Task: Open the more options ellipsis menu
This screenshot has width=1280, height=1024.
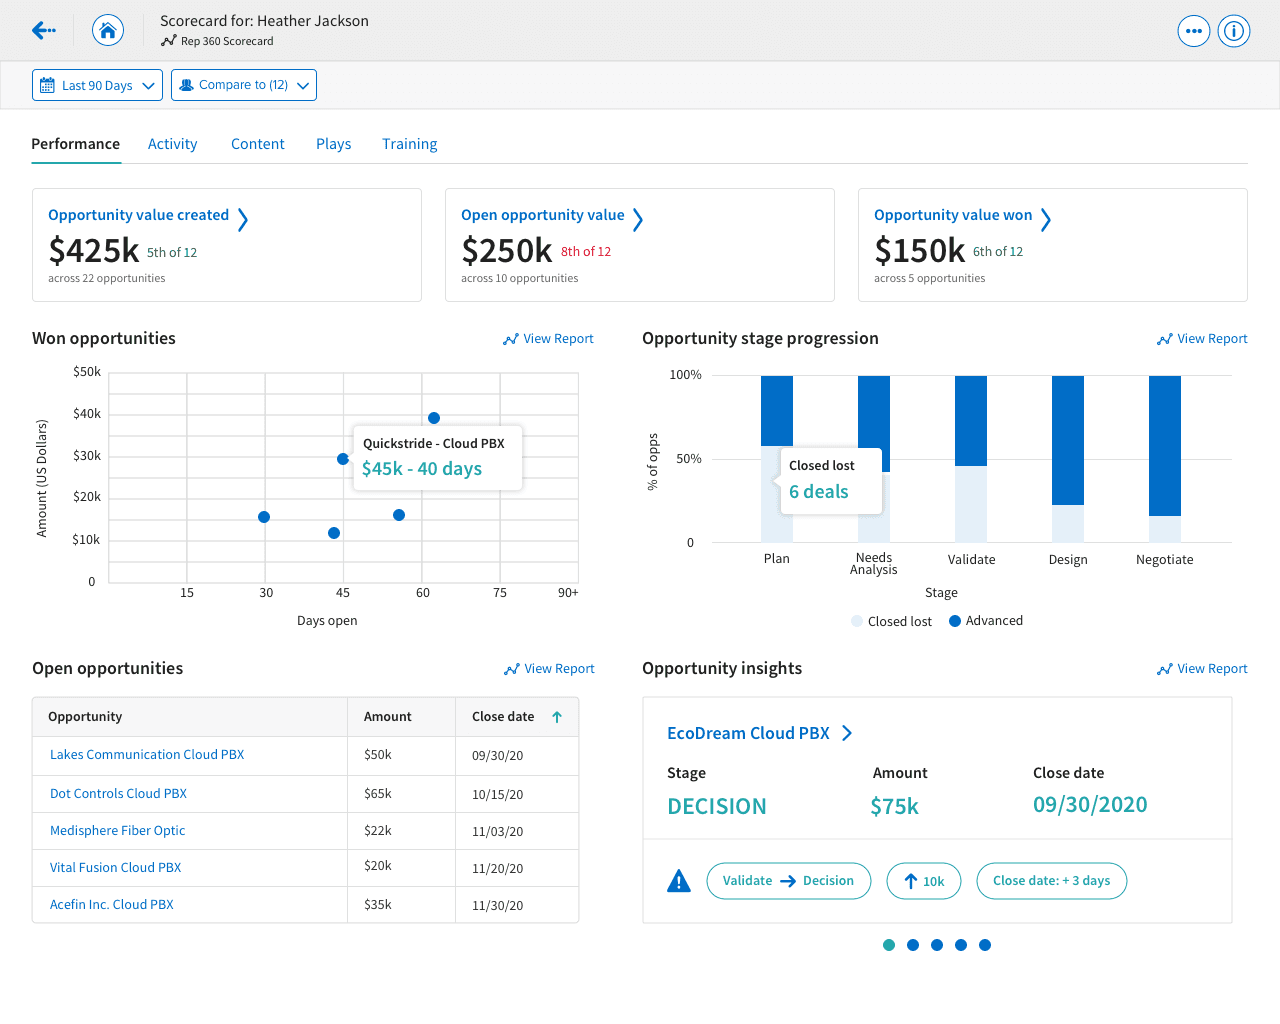Action: [x=1193, y=31]
